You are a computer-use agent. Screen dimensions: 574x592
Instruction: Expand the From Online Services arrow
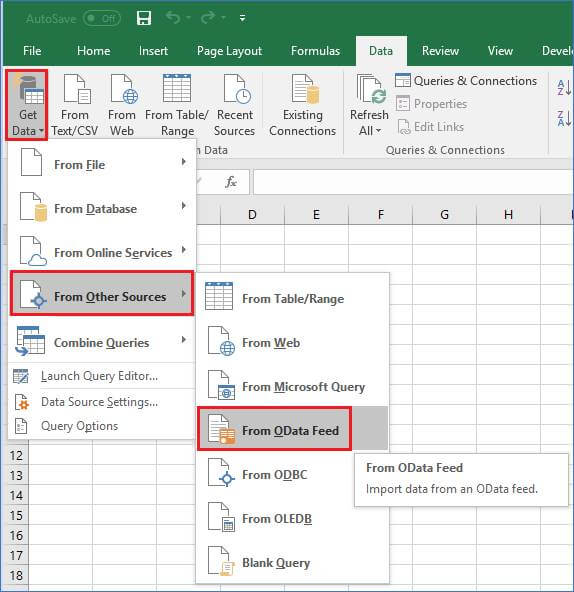pyautogui.click(x=184, y=250)
